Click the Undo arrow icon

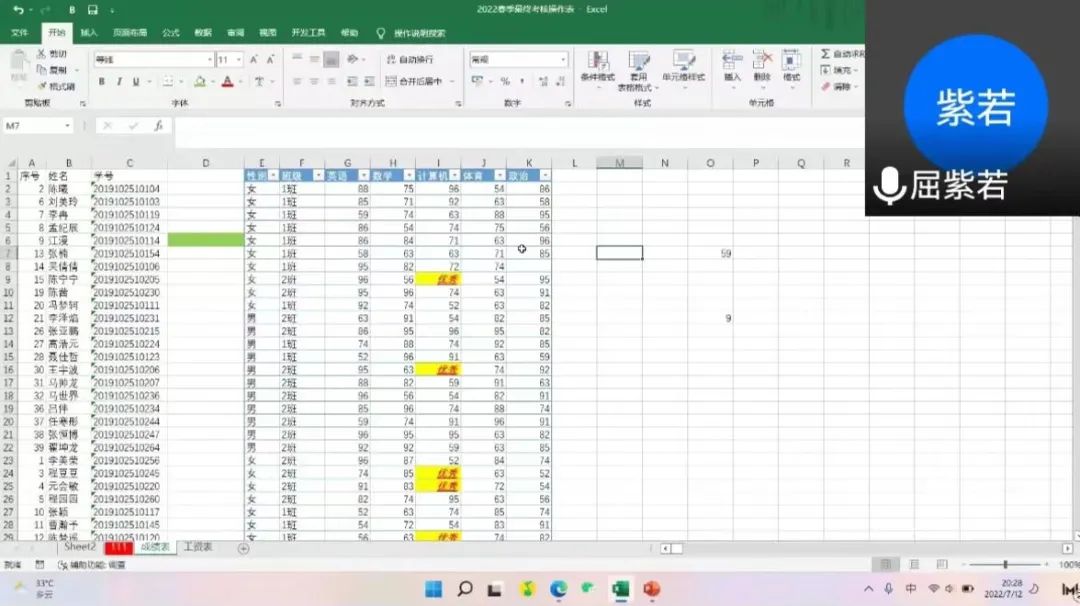[18, 10]
